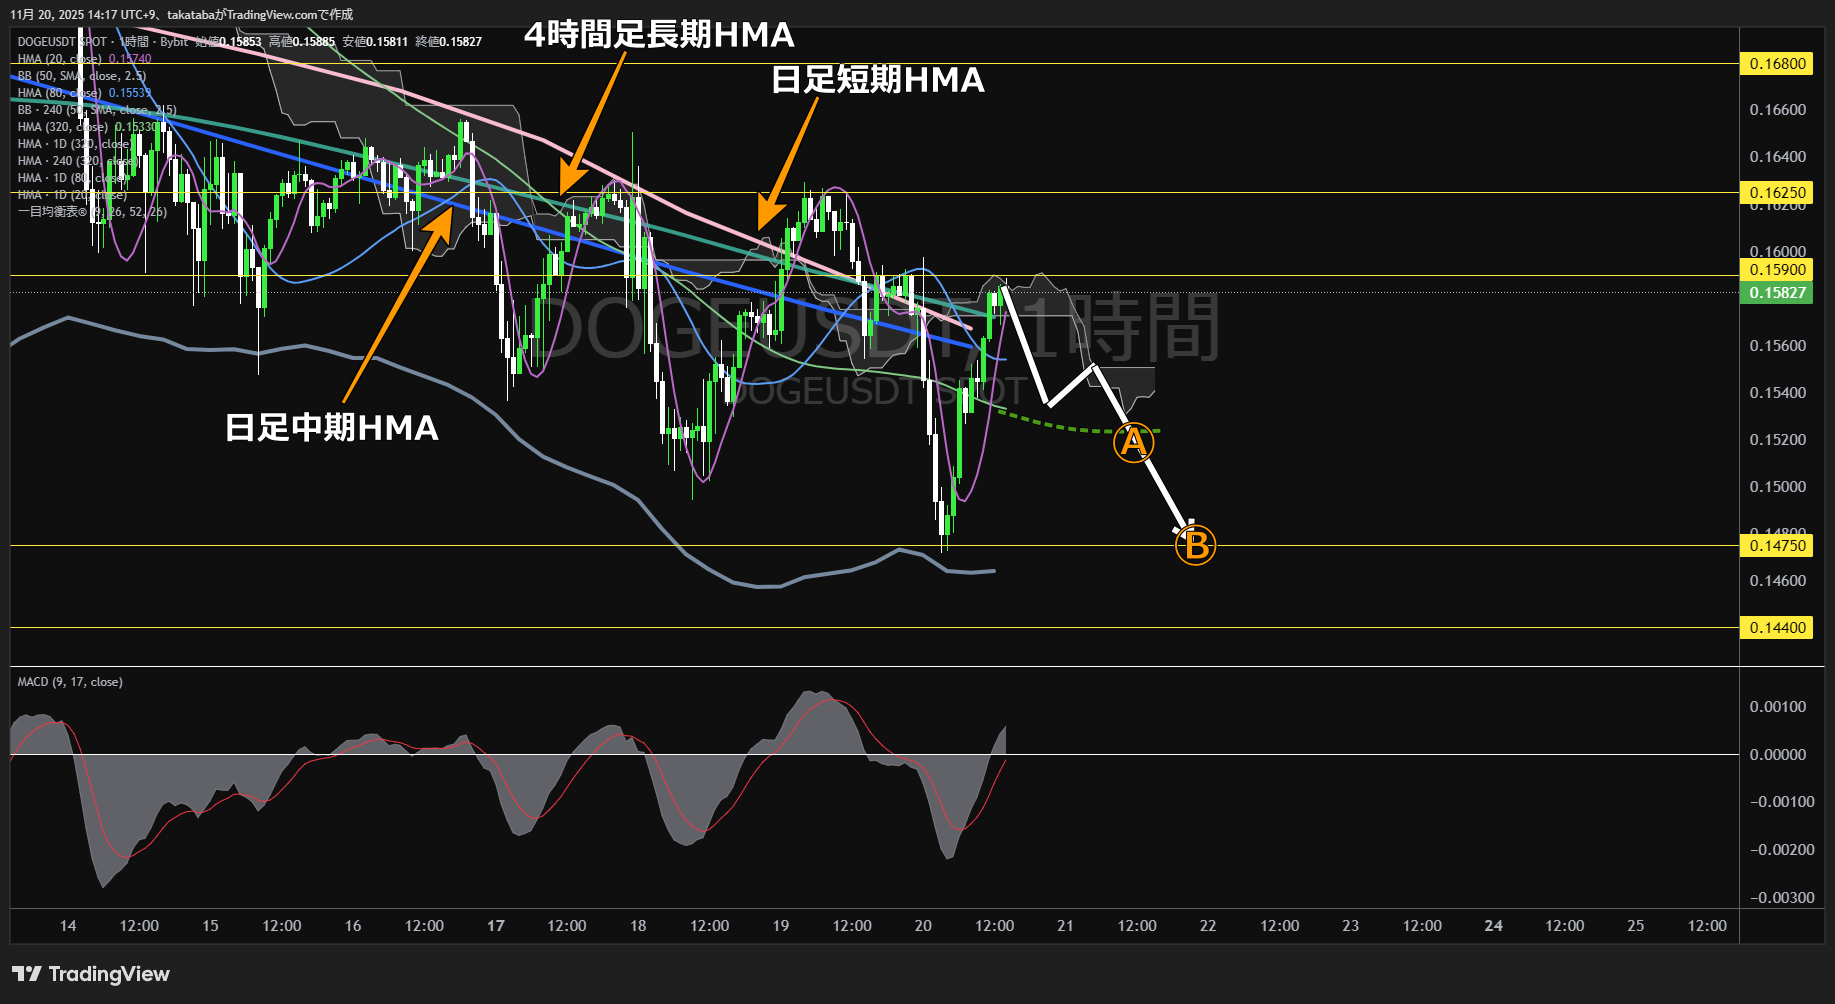
Task: Select the HMA · 1D (80, close) legend entry
Action: point(73,178)
